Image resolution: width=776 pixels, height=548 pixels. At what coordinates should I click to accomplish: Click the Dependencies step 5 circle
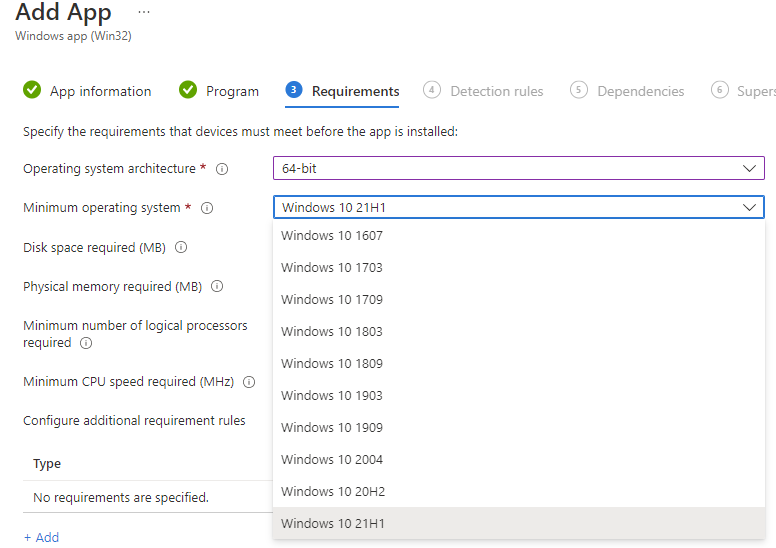[x=579, y=90]
